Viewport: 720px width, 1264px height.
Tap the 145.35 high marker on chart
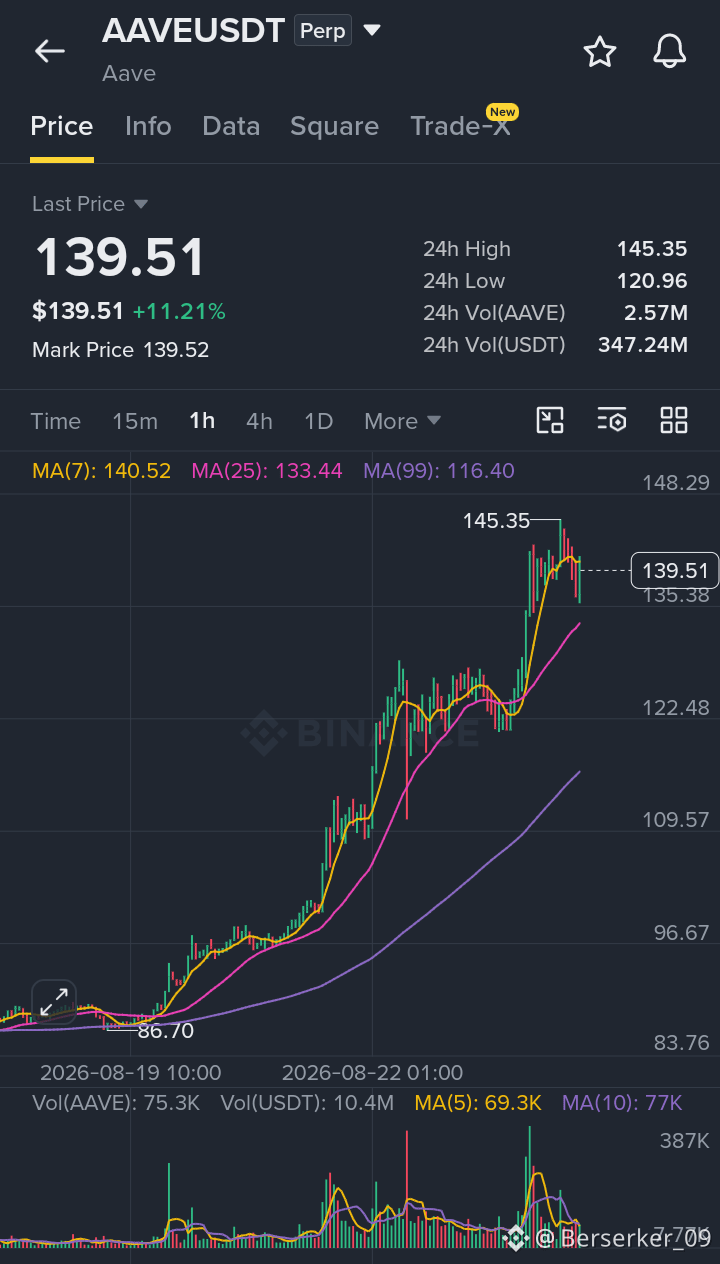click(496, 521)
